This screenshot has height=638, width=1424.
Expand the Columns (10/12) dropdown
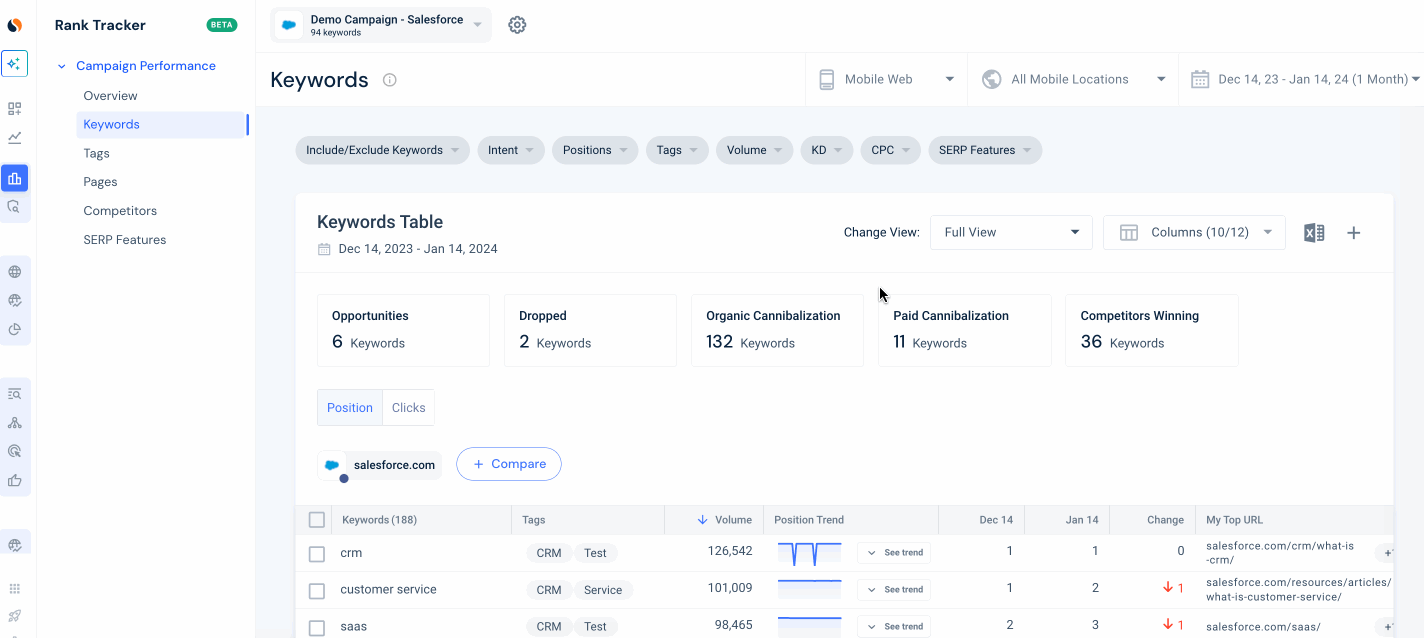tap(1194, 232)
